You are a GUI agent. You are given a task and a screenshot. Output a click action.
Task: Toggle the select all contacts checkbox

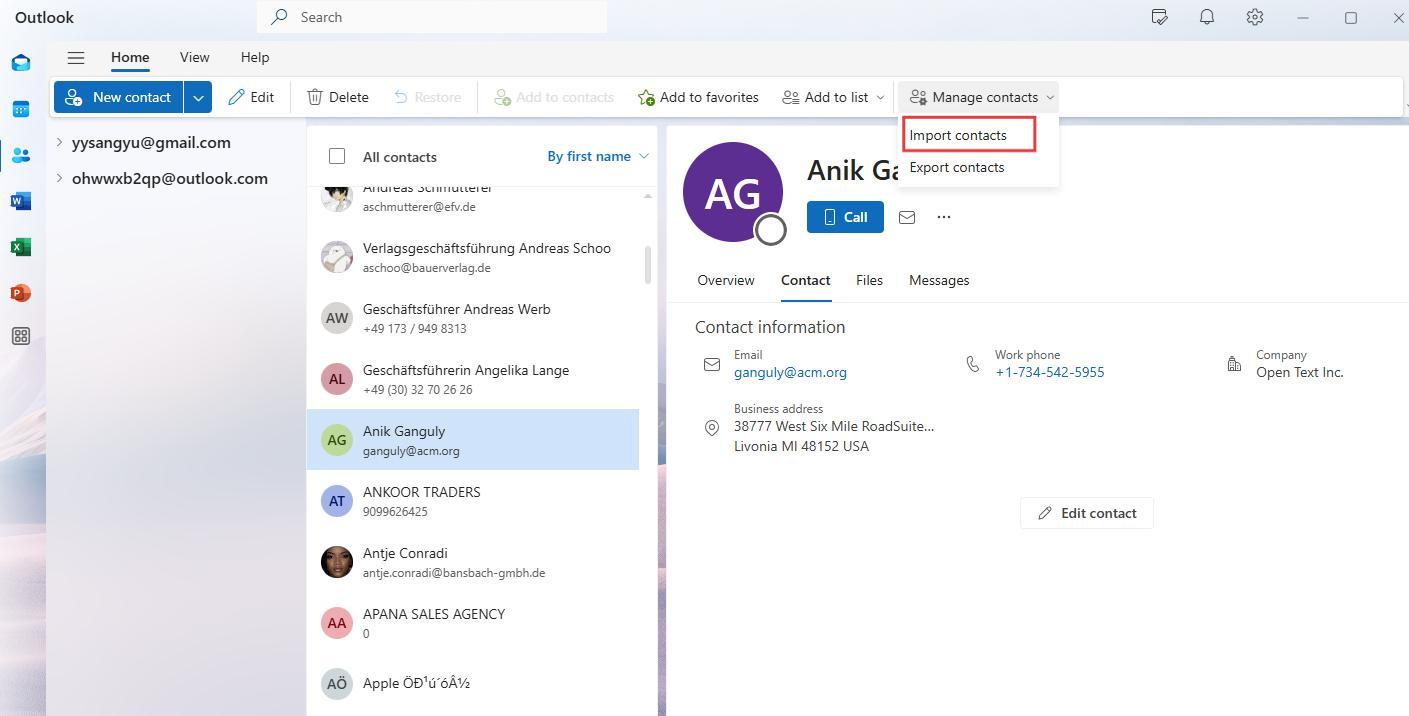(x=337, y=156)
